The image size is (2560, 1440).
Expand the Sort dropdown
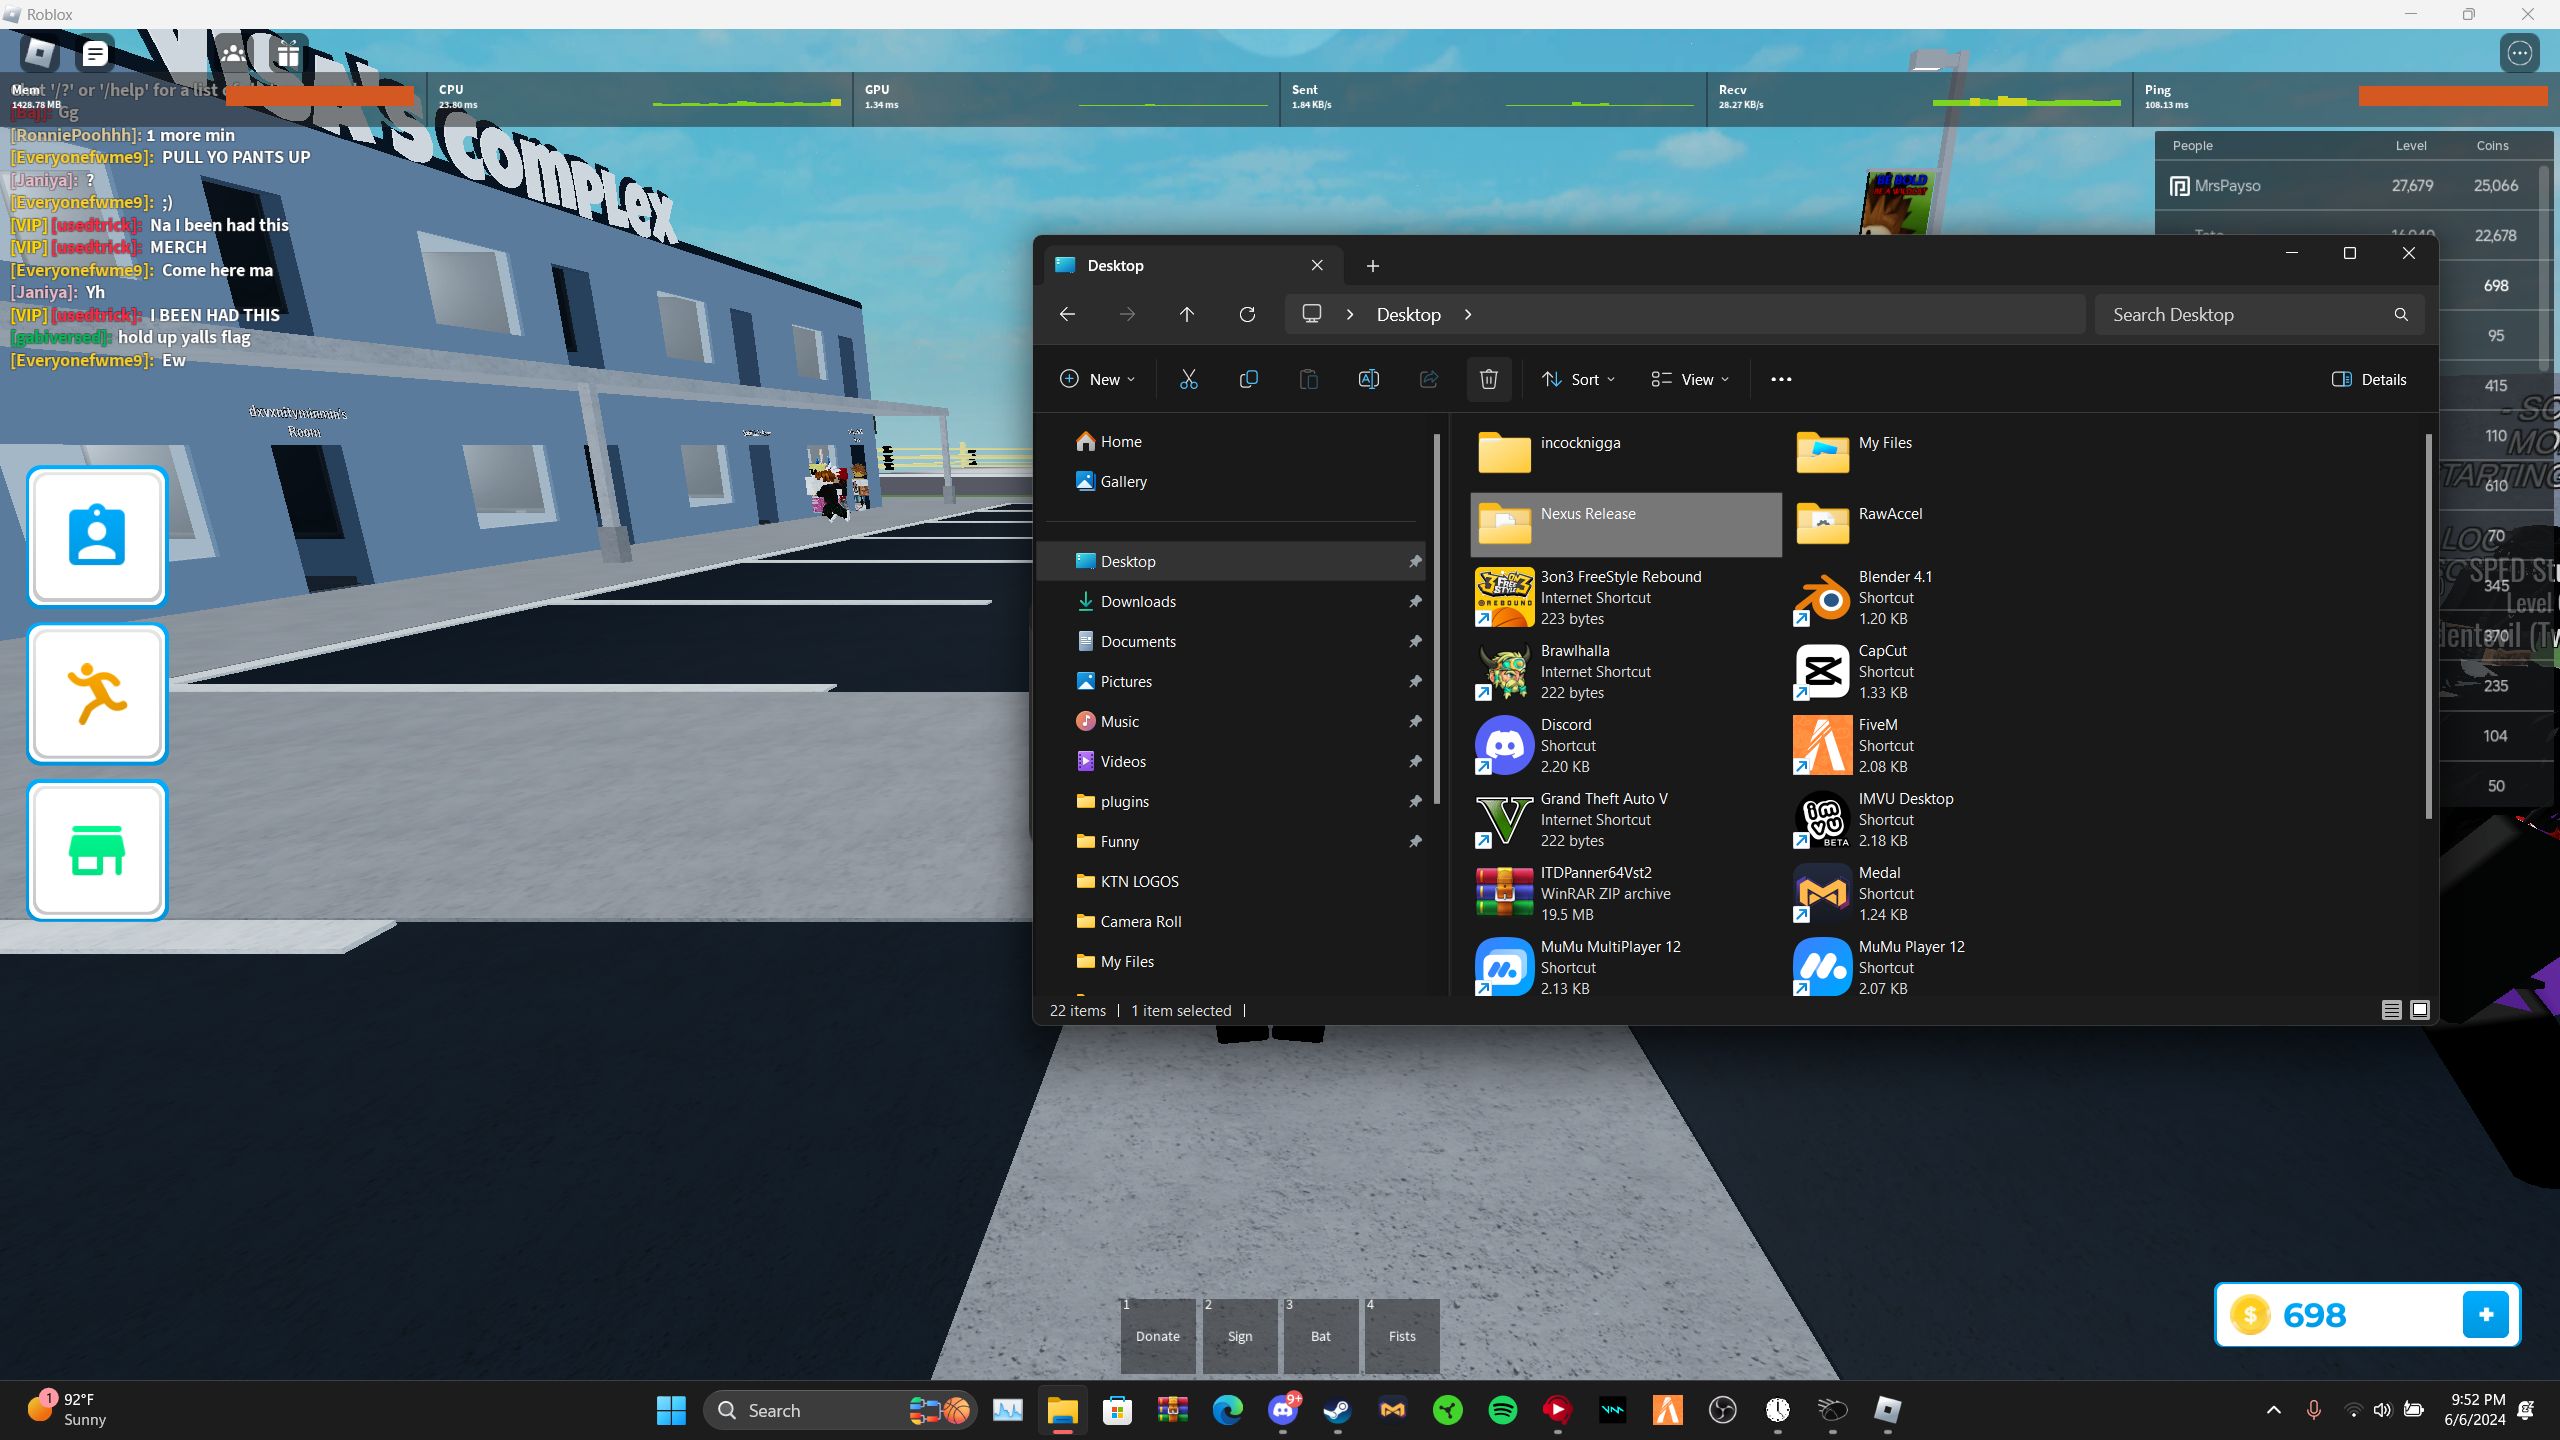click(x=1578, y=379)
